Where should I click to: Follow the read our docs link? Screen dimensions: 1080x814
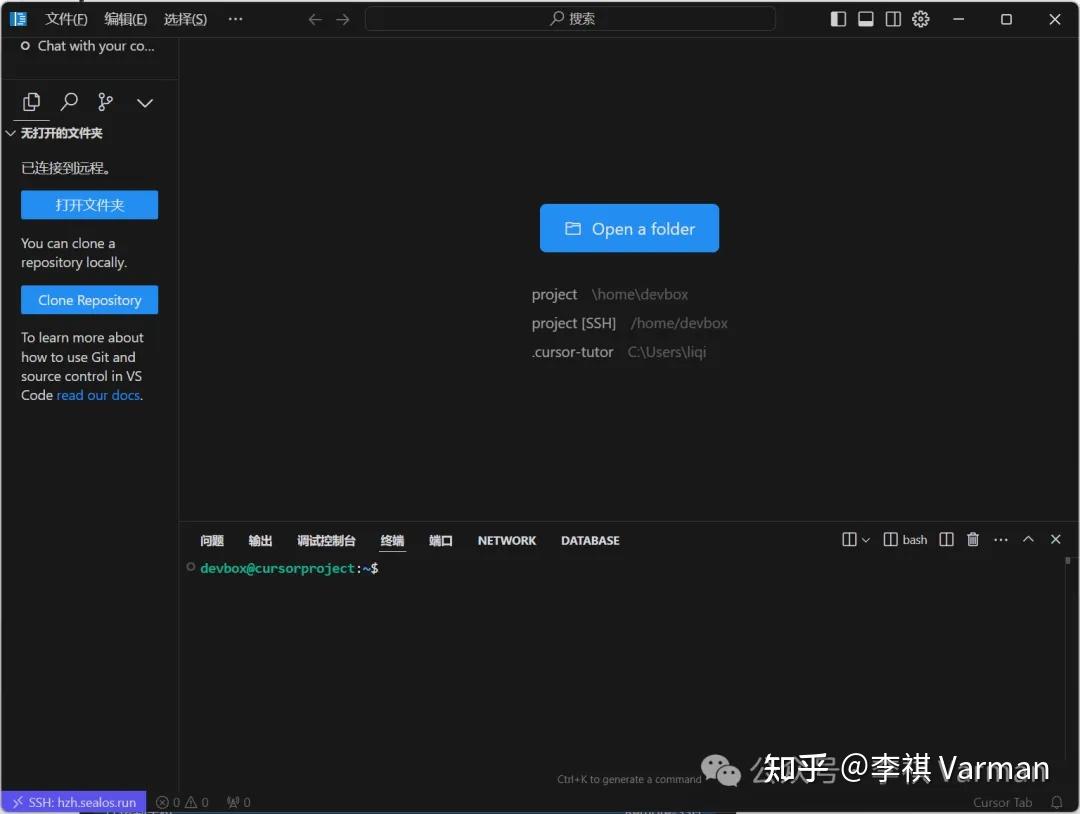pyautogui.click(x=97, y=395)
